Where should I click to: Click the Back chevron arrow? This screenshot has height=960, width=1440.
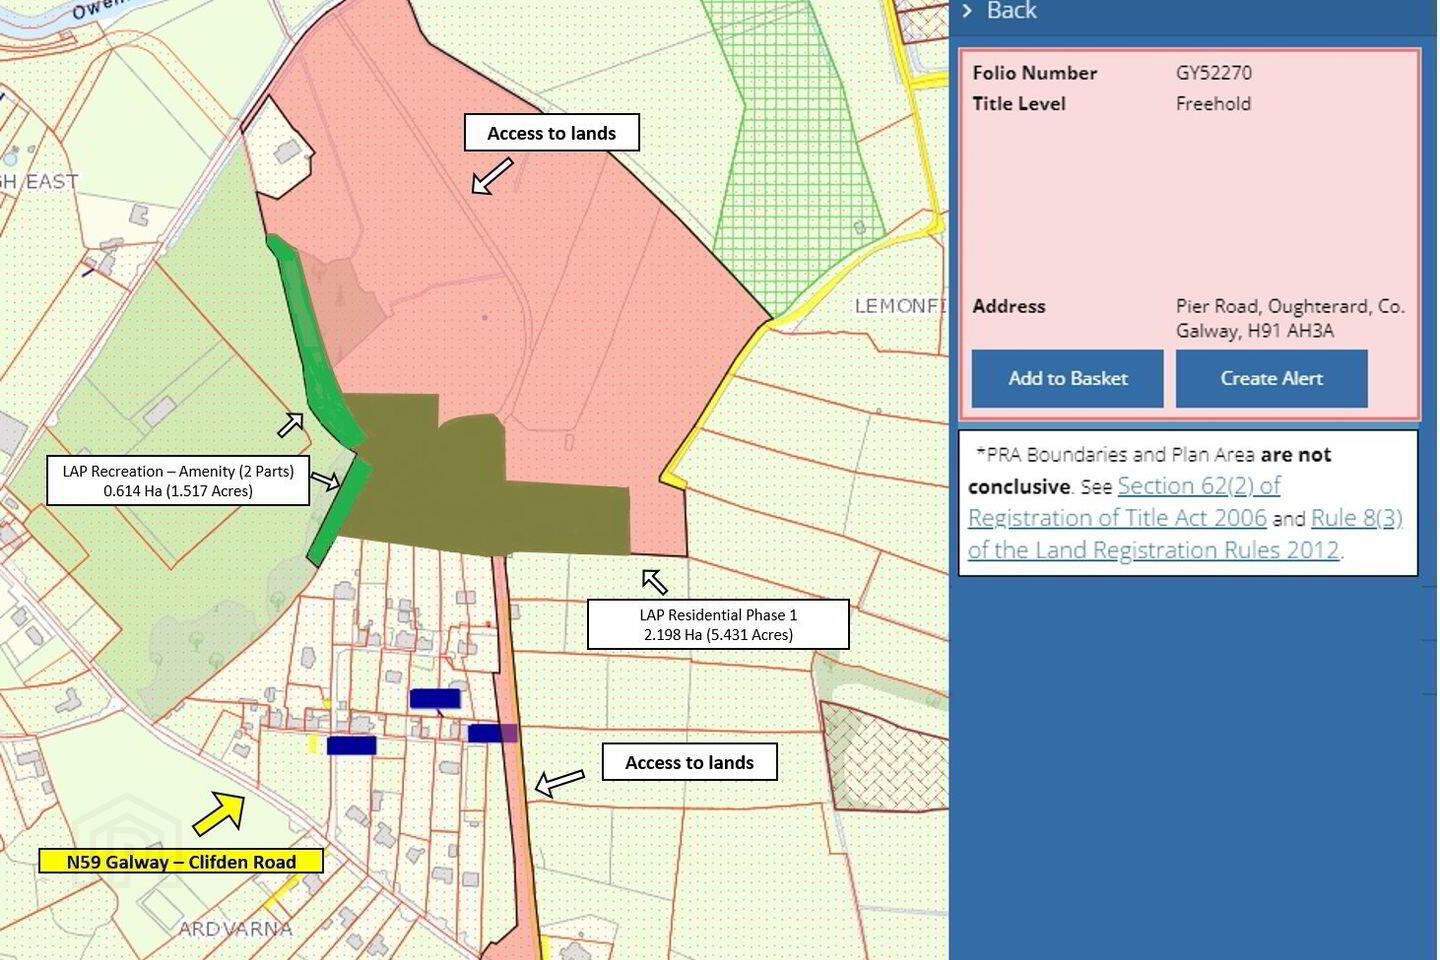[967, 11]
